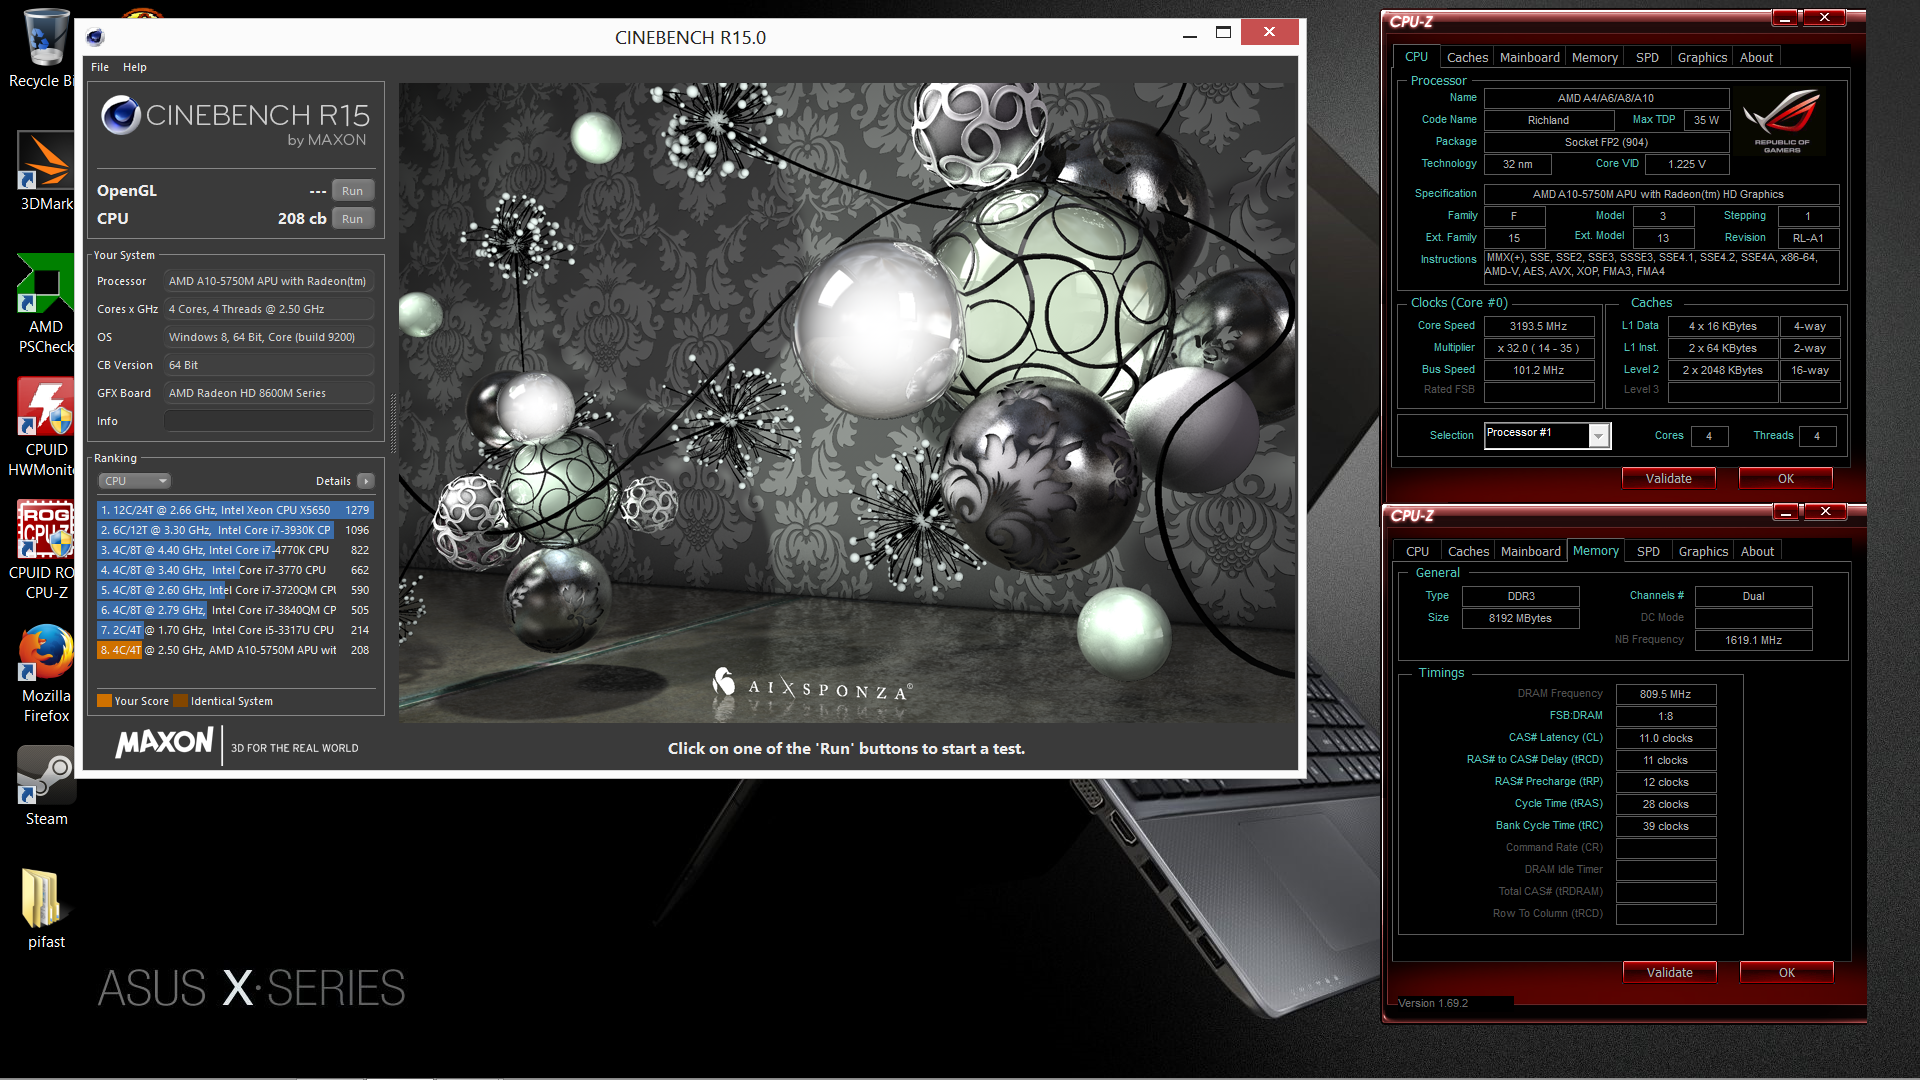This screenshot has width=1920, height=1080.
Task: Open the Graphics tab in the upper CPU-Z window
Action: point(1702,58)
